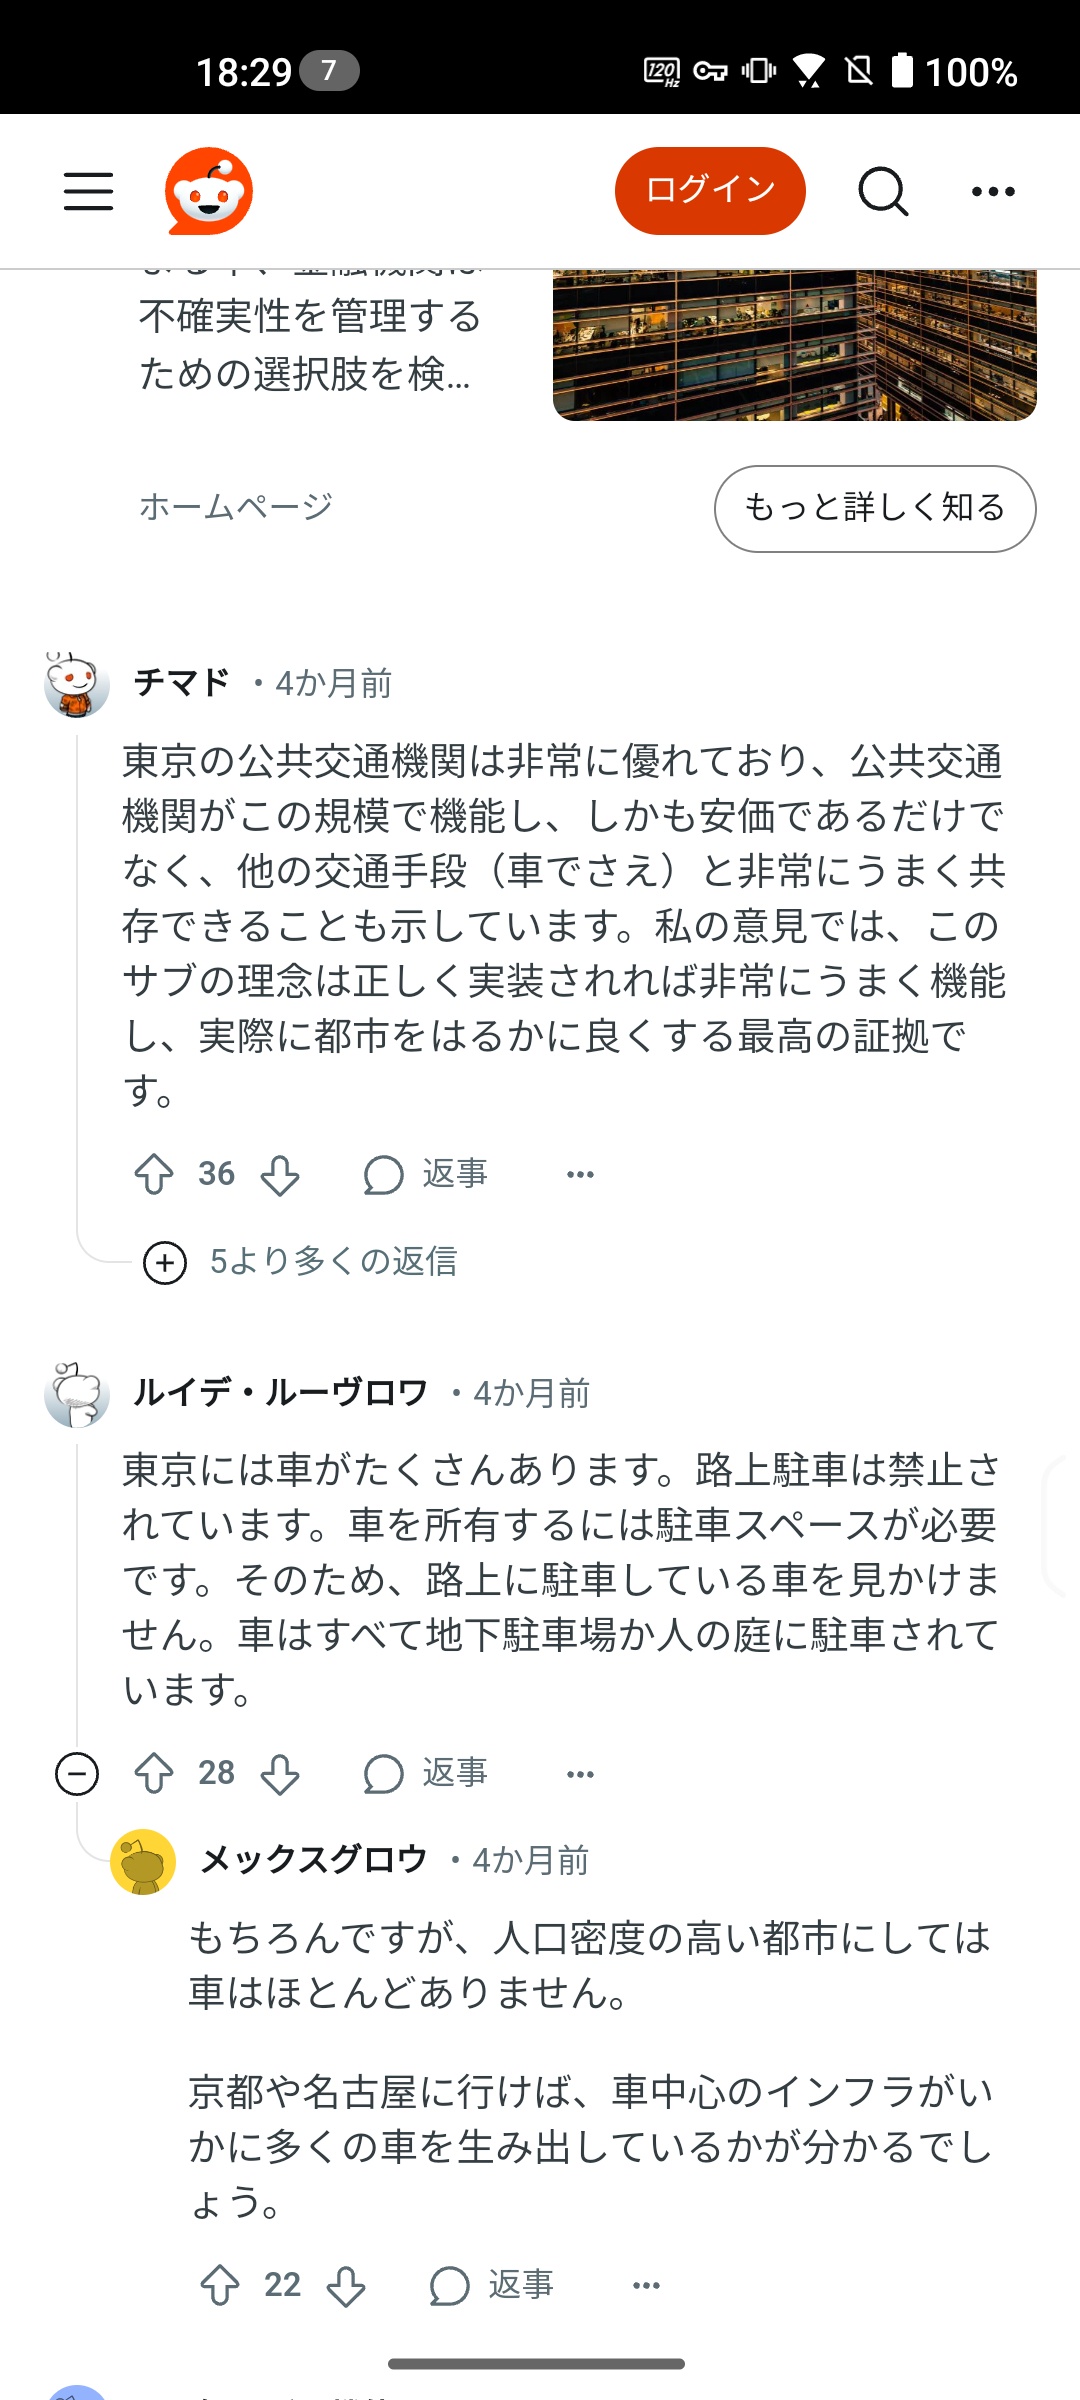1080x2400 pixels.
Task: Upvote メックスグロウ's reply with 22 points
Action: tap(220, 2286)
